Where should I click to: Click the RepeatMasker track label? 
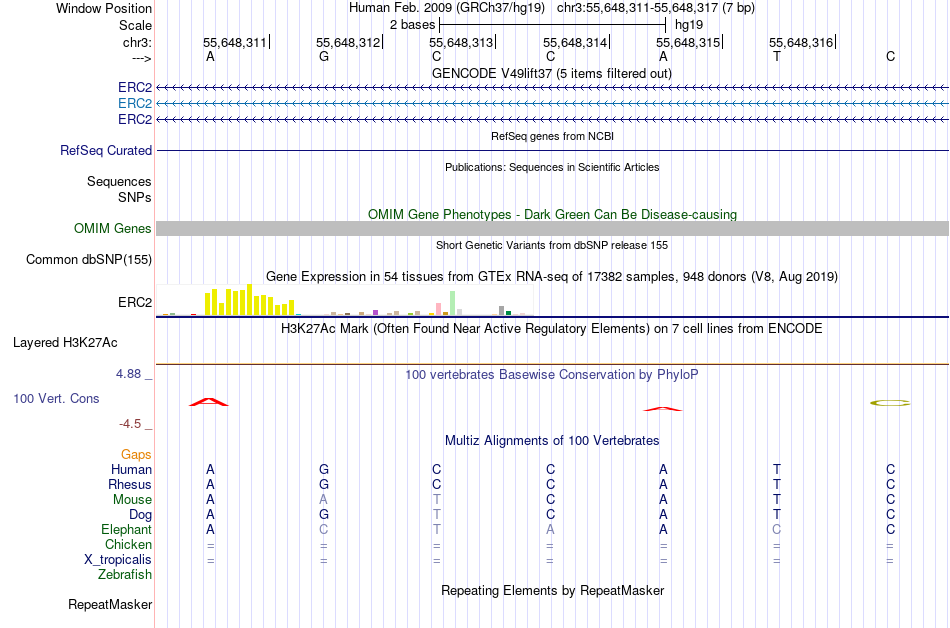pyautogui.click(x=110, y=604)
